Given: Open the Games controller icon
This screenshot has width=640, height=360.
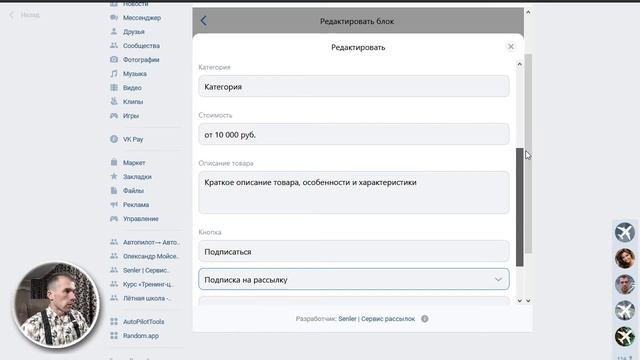Looking at the screenshot, I should (114, 116).
